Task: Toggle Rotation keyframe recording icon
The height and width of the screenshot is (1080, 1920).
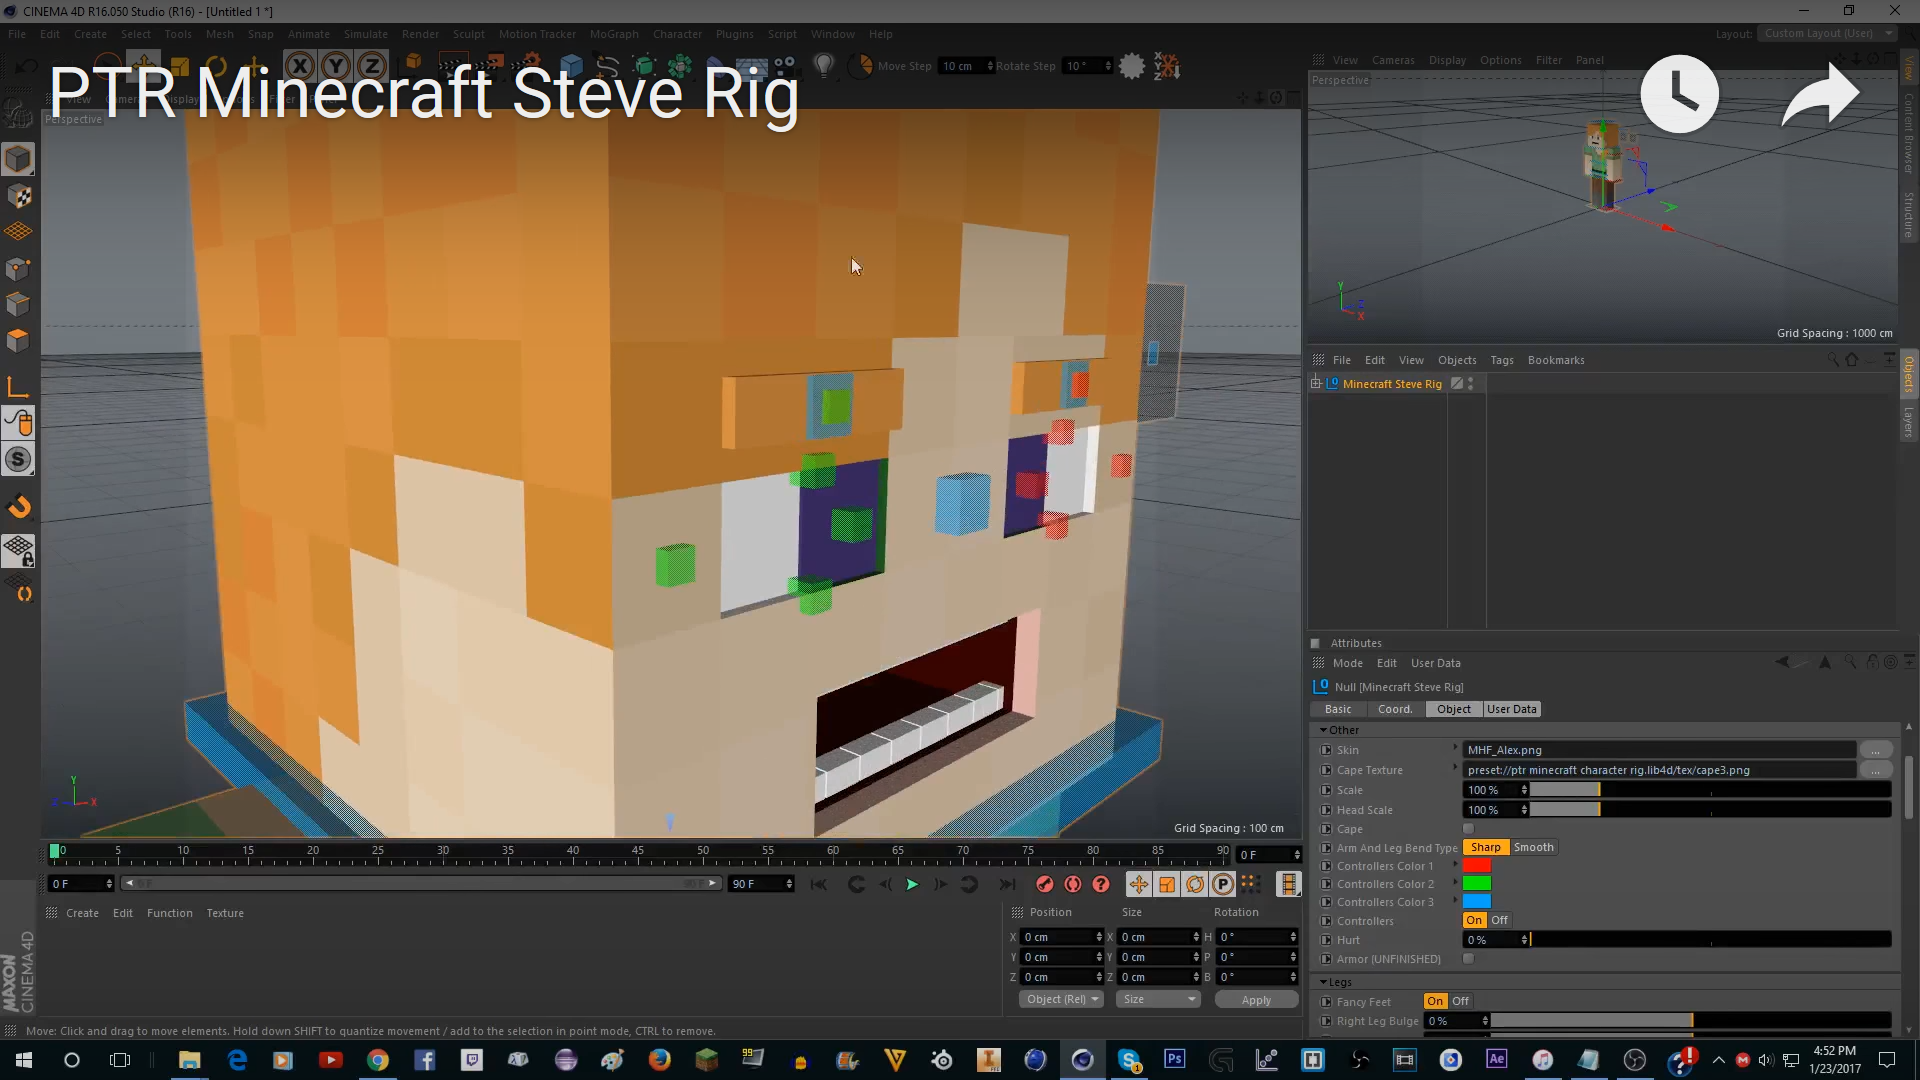Action: point(1194,884)
